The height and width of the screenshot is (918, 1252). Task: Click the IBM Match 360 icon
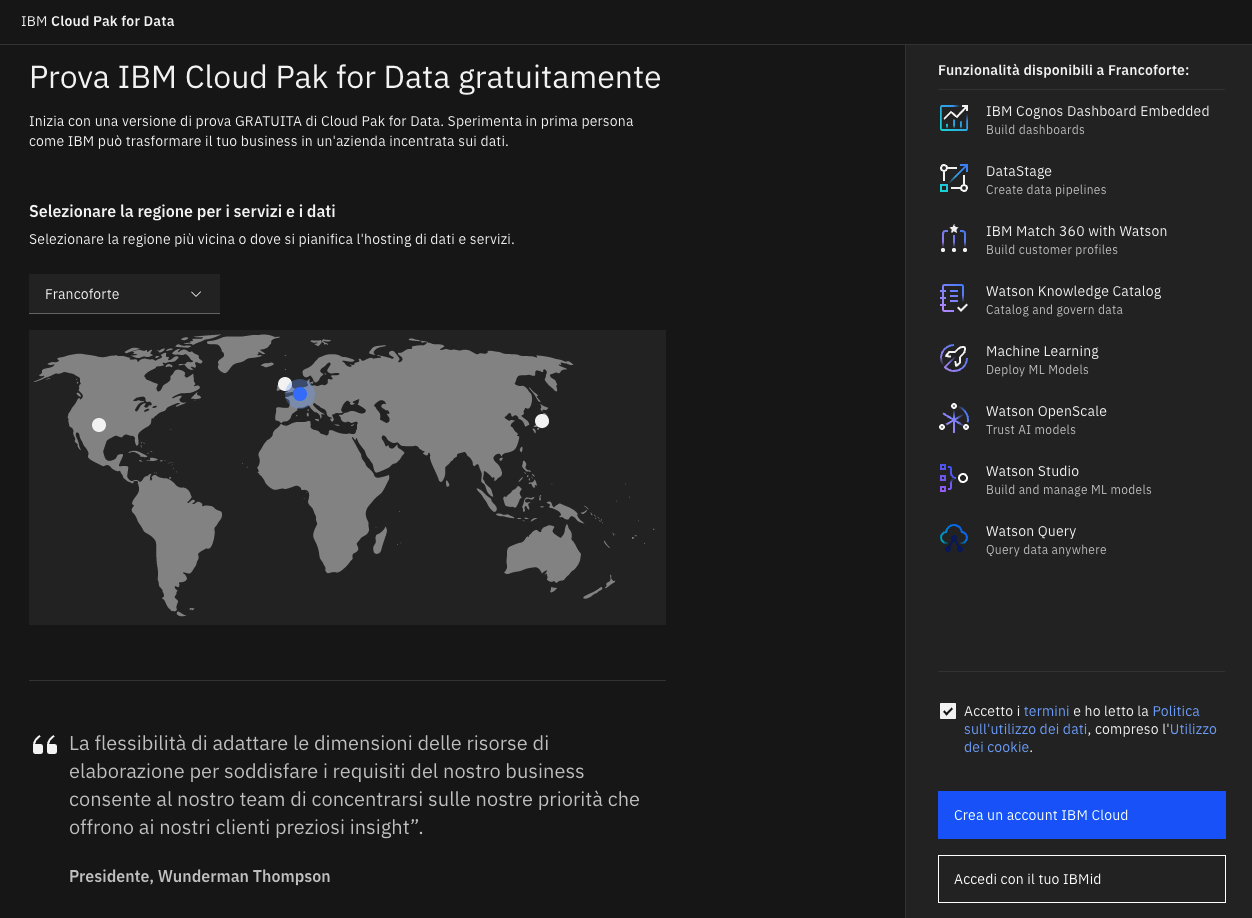[954, 238]
